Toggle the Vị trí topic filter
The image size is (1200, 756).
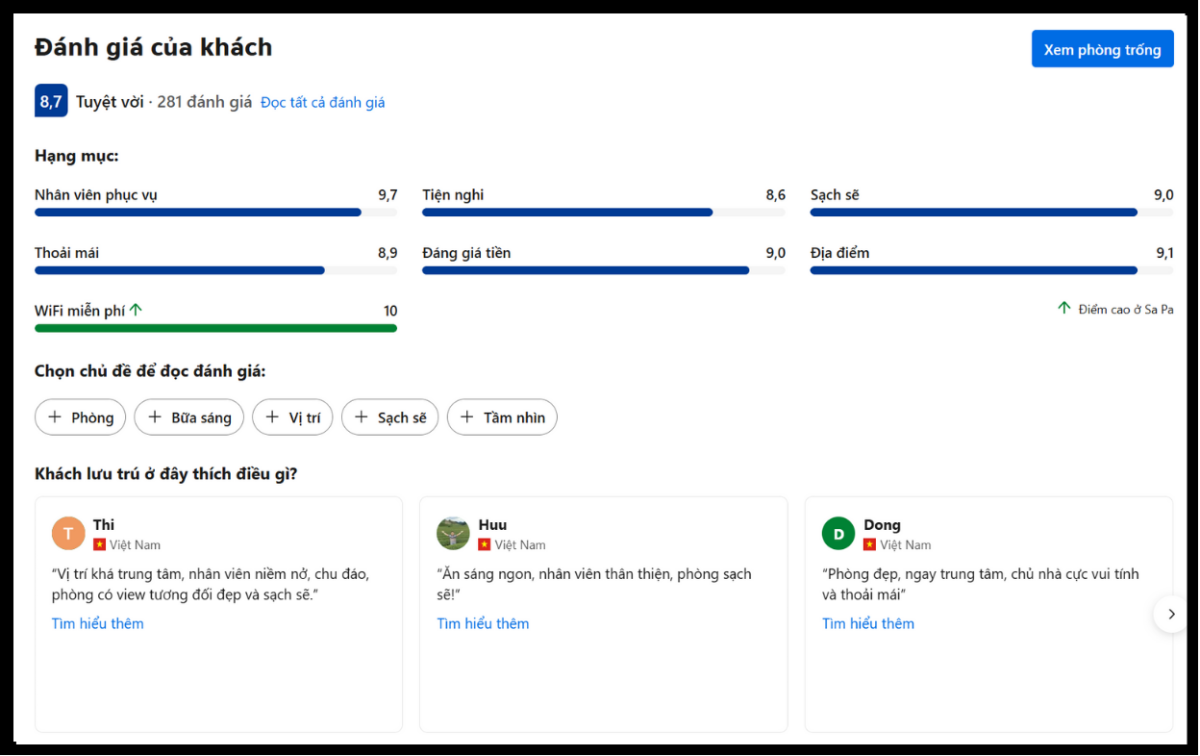coord(292,417)
